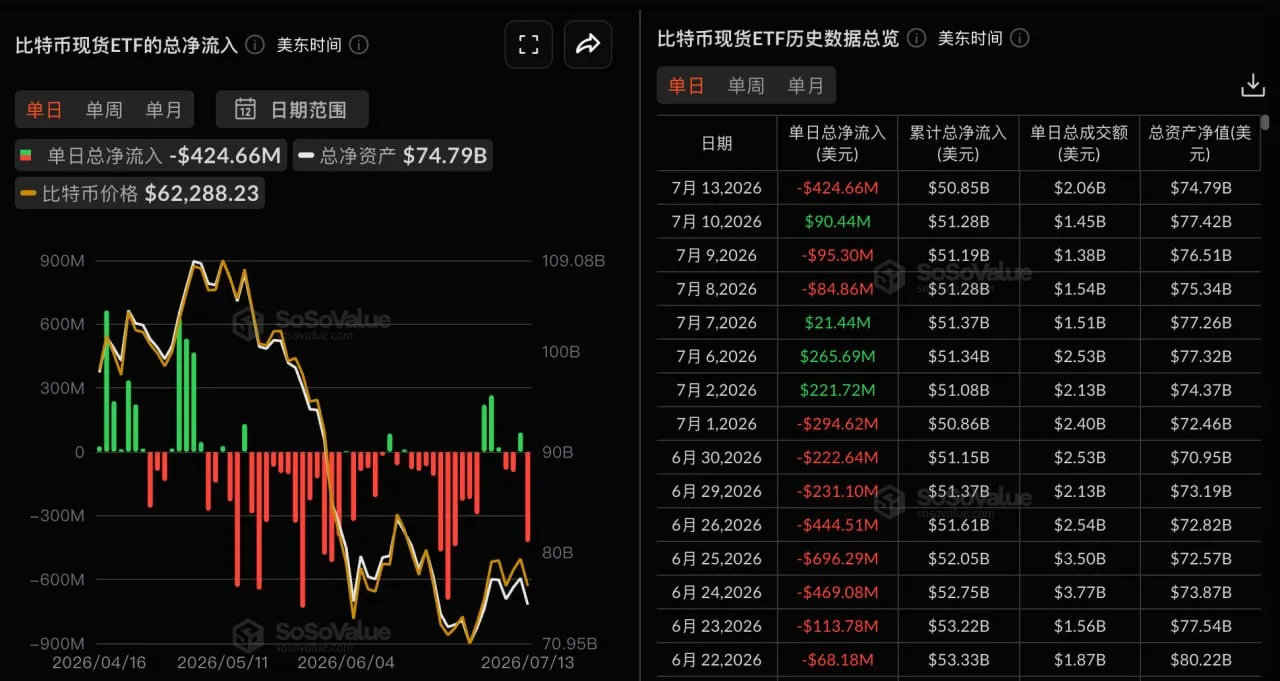Viewport: 1280px width, 681px height.
Task: Click the 单日总净流入 (美元) column header
Action: pos(837,143)
